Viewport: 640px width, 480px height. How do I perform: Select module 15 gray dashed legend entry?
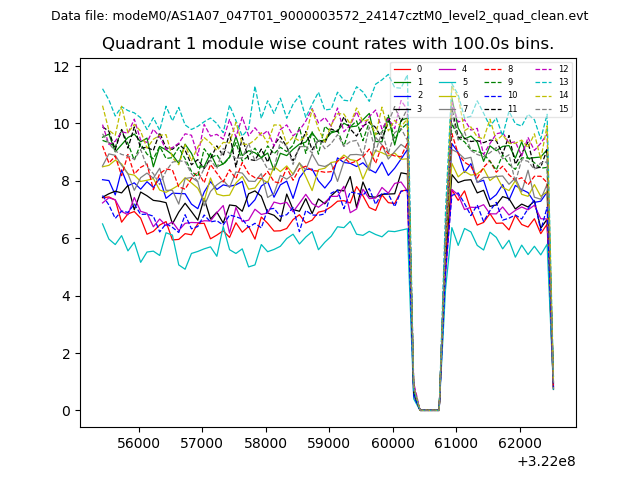(548, 108)
